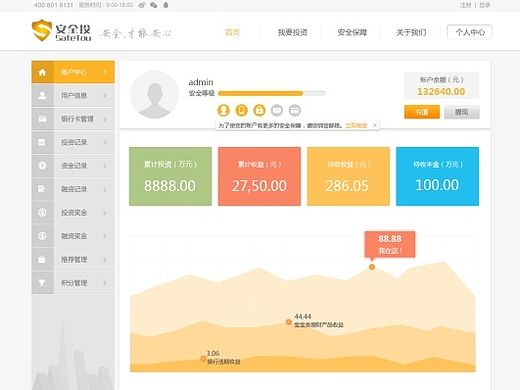The height and width of the screenshot is (390, 520).
Task: Click the orange 286.05 pending income card
Action: coord(348,176)
